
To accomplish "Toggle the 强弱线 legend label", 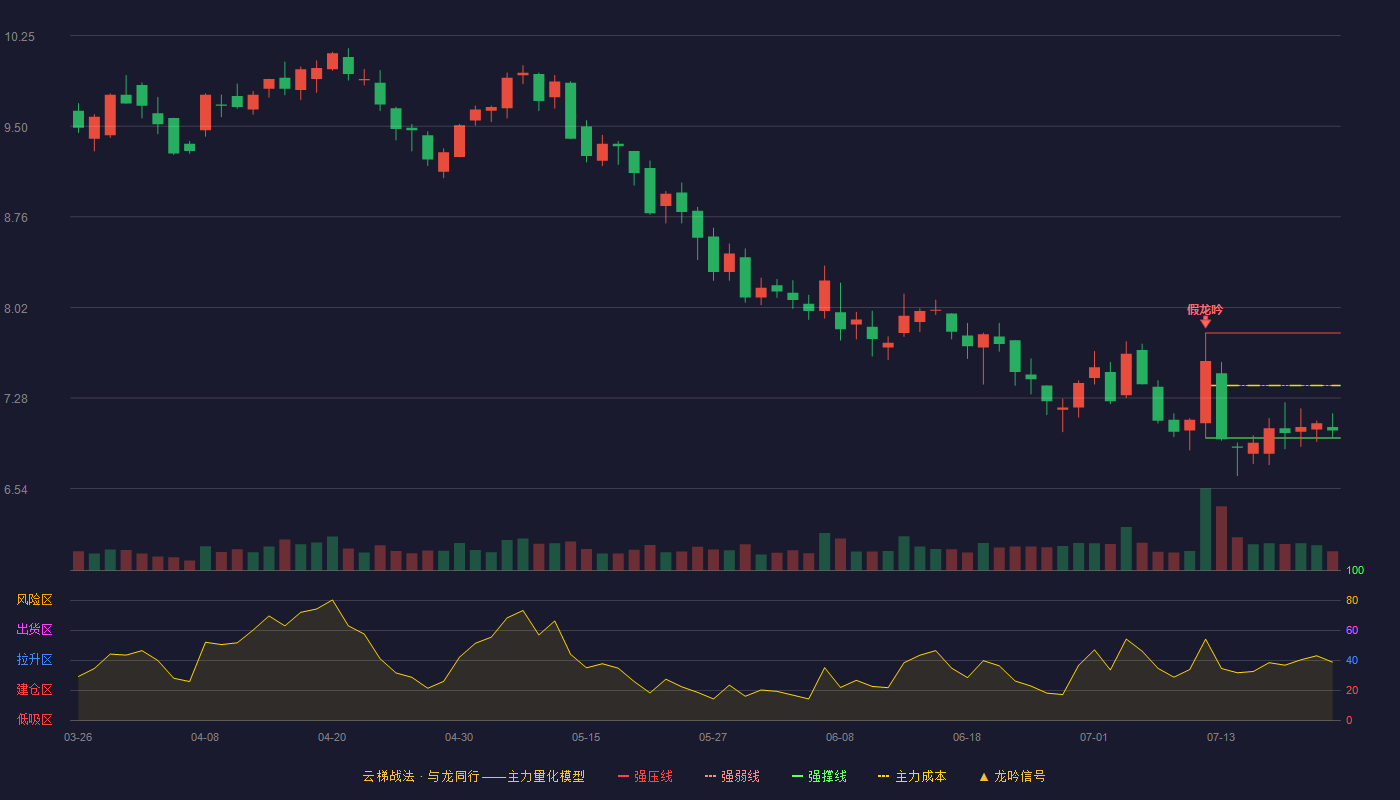I will click(x=740, y=777).
